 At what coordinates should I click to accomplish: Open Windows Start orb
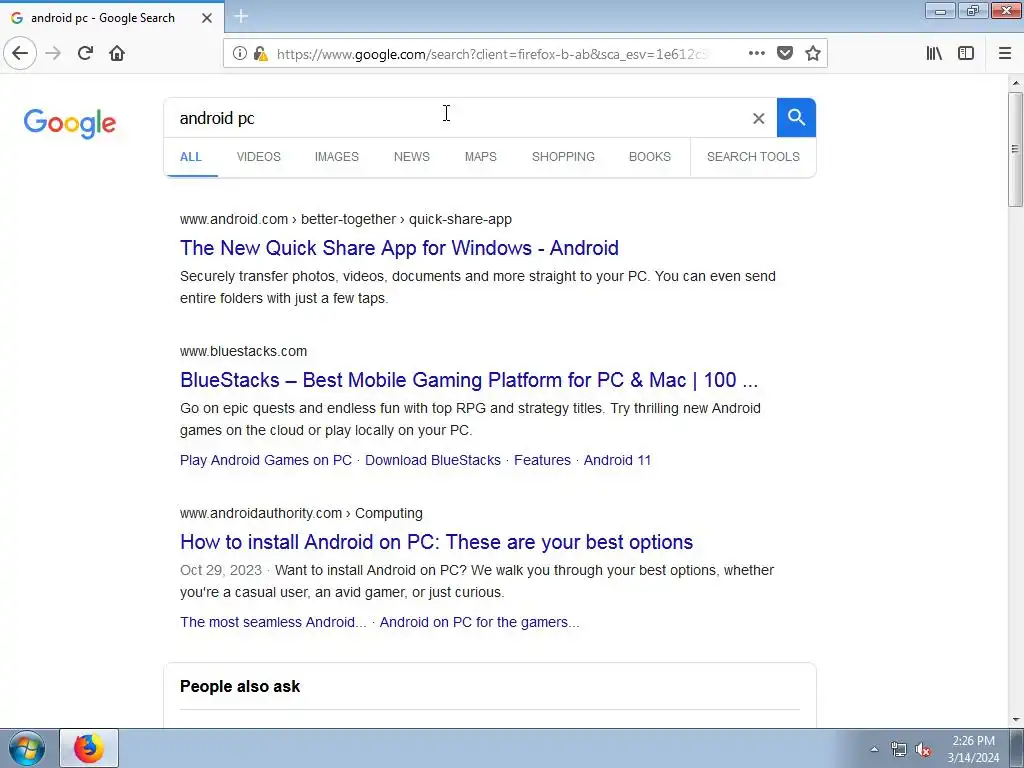point(27,748)
